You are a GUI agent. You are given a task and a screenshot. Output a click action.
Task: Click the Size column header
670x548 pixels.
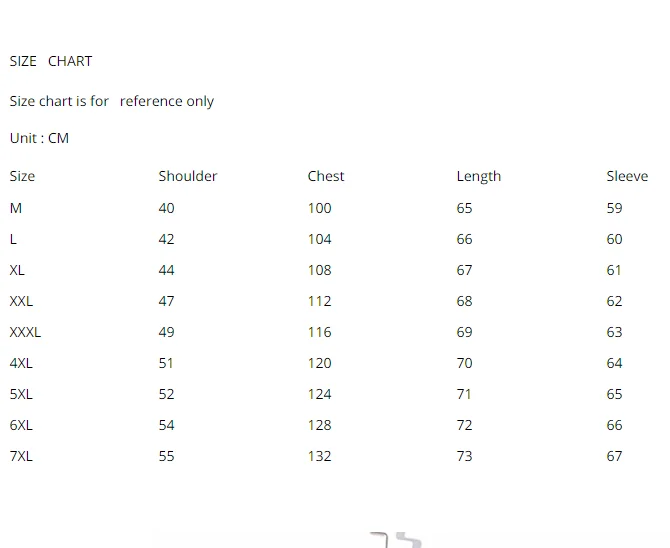(x=22, y=176)
